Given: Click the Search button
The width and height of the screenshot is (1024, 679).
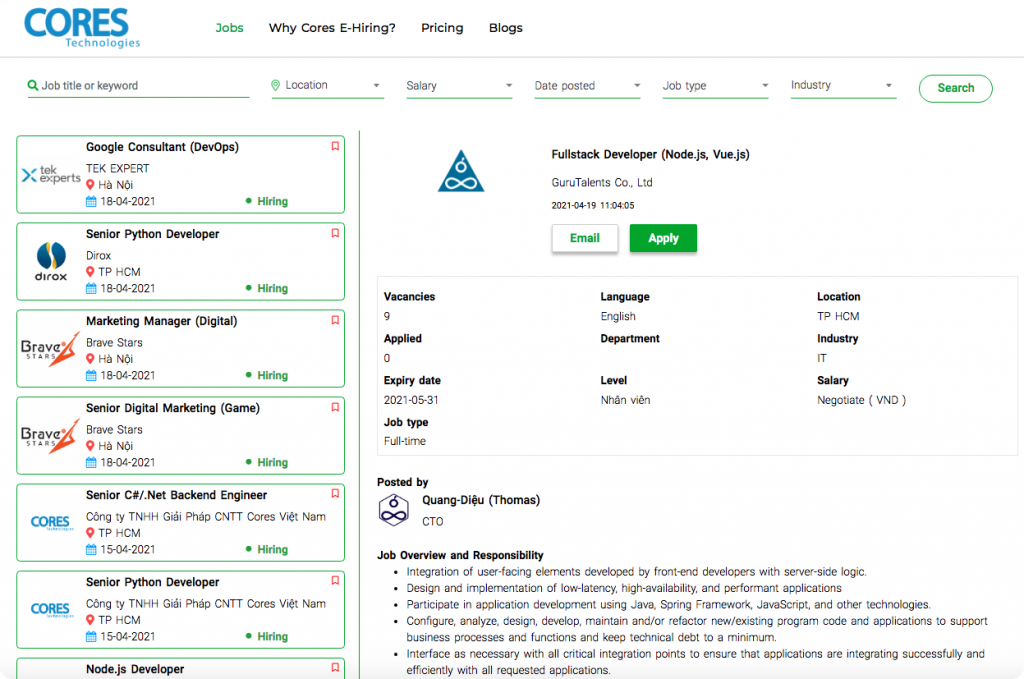Looking at the screenshot, I should [x=955, y=88].
